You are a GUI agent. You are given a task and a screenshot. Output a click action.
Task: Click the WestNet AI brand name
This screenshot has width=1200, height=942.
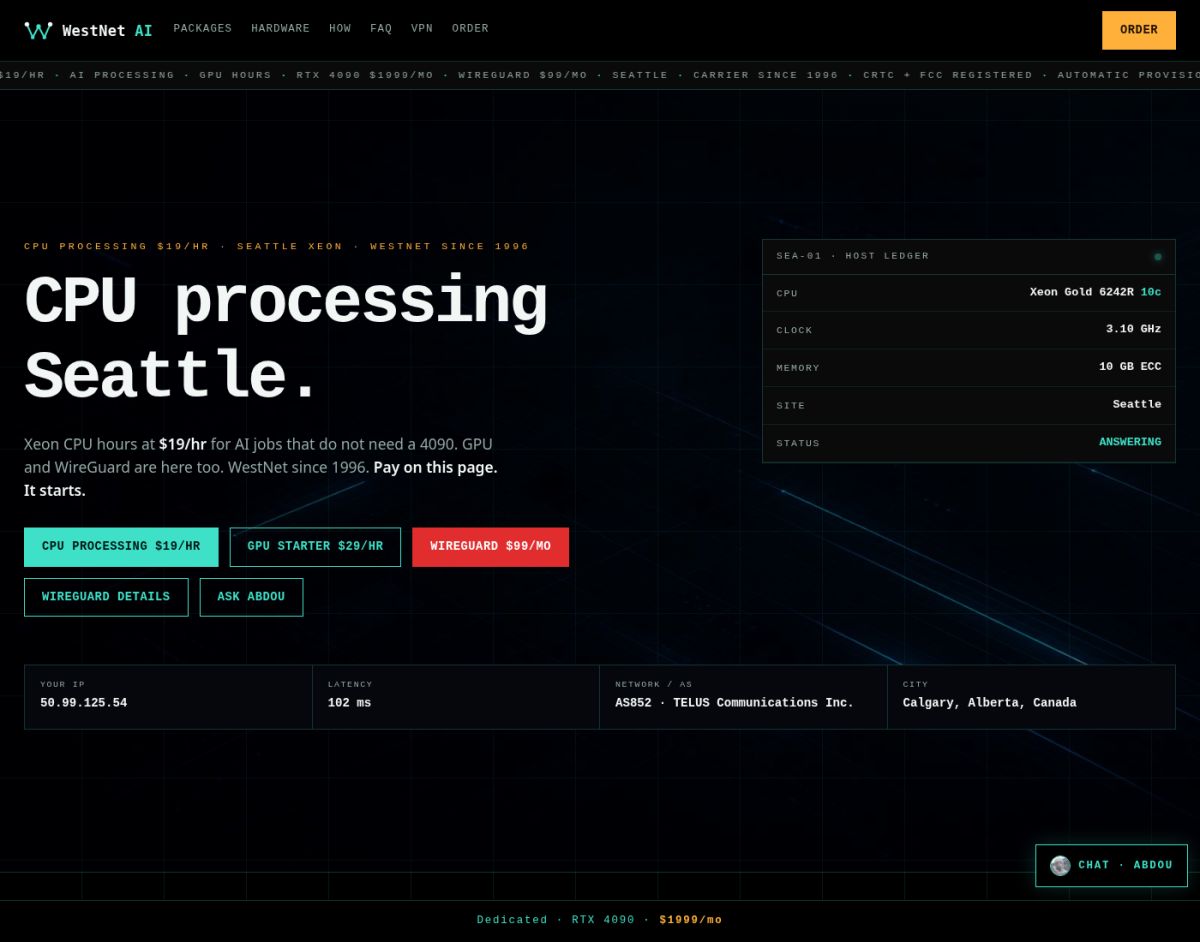[107, 31]
